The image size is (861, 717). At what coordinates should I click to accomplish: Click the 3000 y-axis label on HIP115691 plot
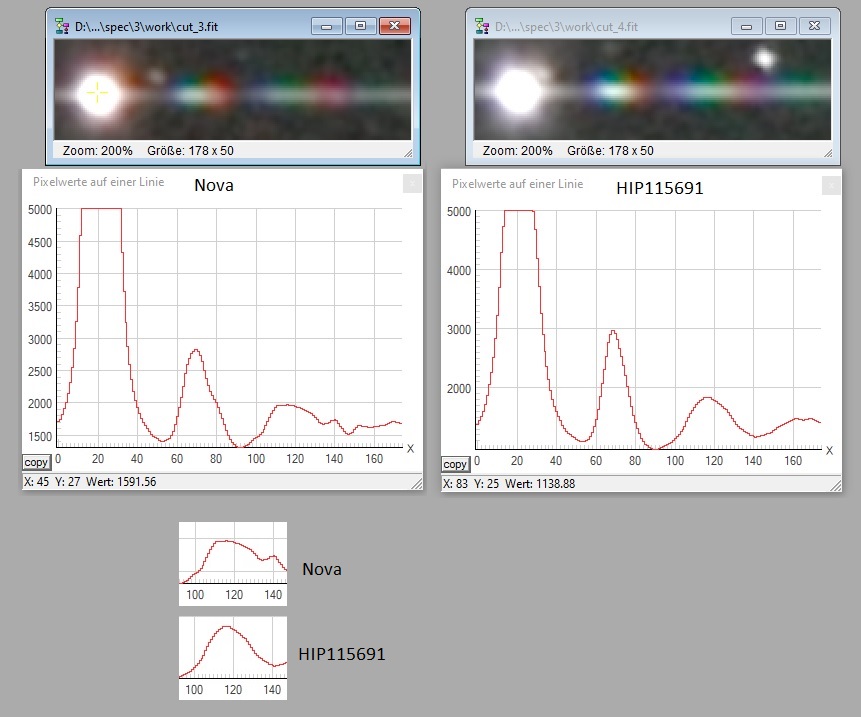coord(459,329)
